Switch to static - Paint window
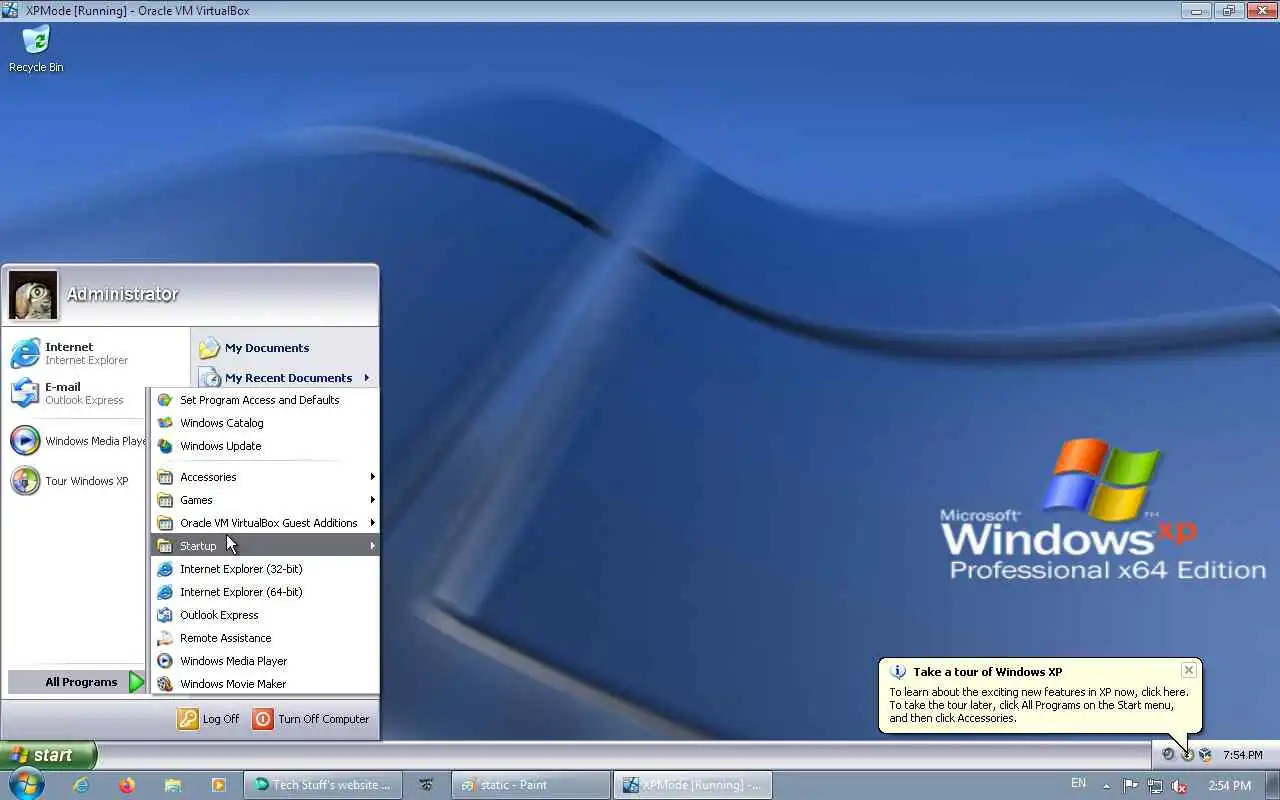 coord(531,785)
